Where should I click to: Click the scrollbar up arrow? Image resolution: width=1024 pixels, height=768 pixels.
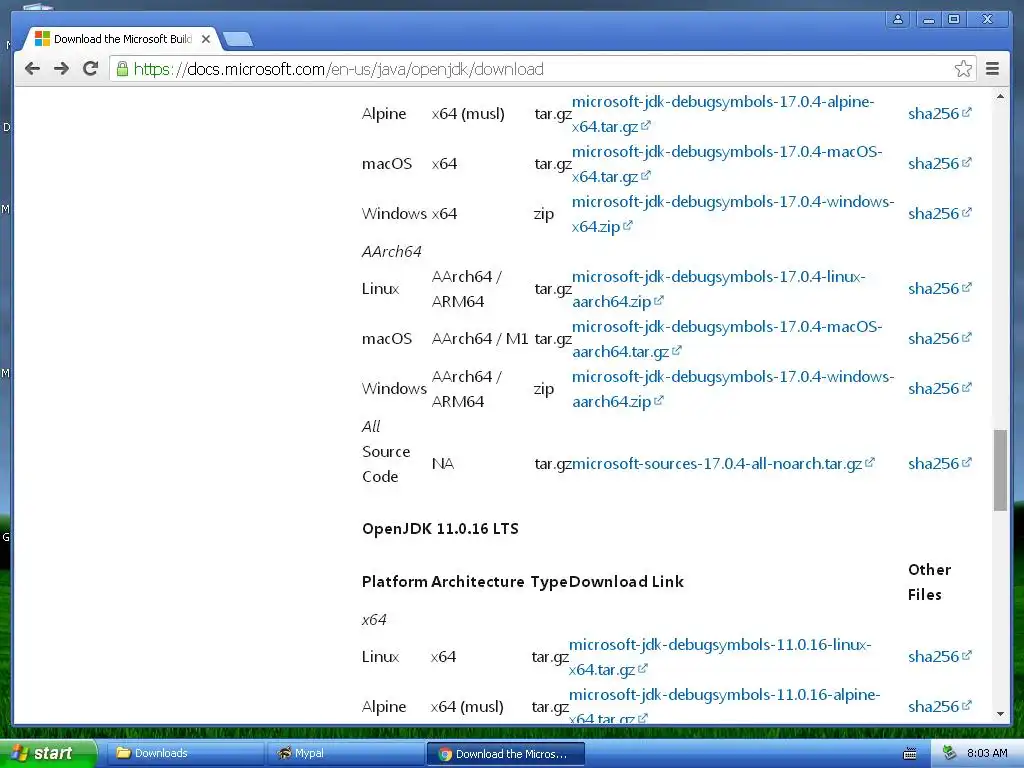click(1000, 97)
